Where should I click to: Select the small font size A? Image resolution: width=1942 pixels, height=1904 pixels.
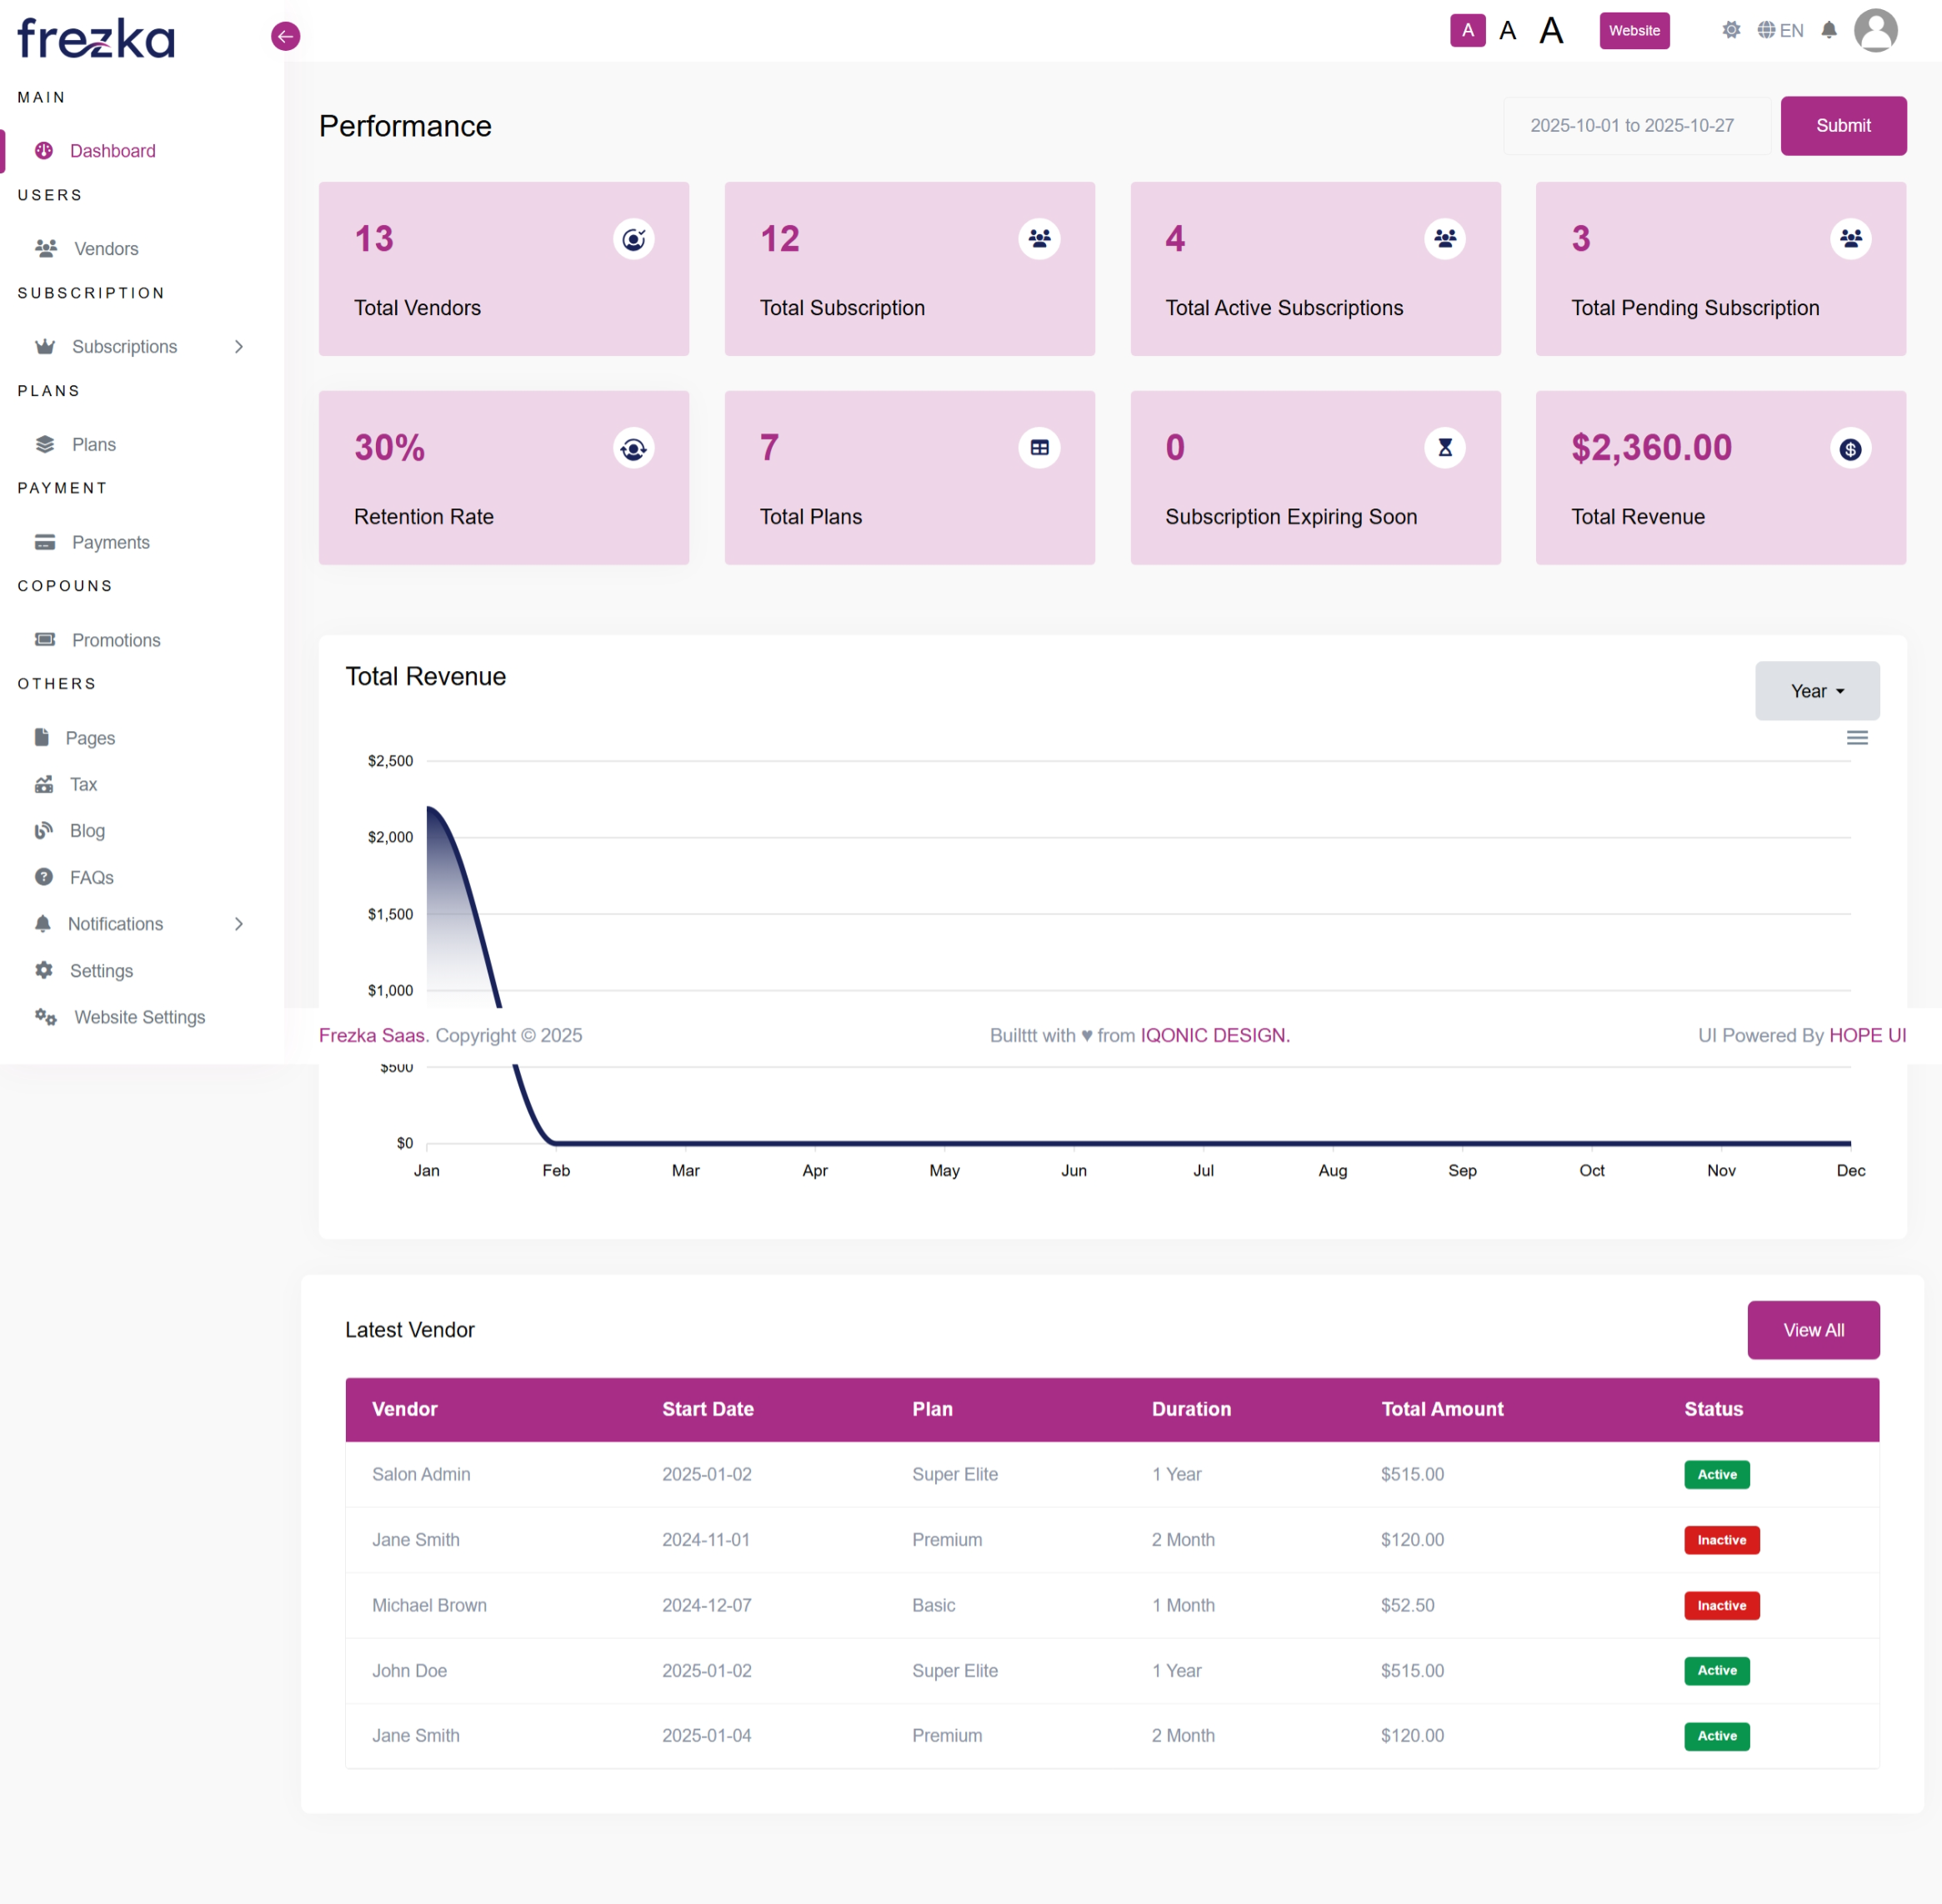click(1467, 30)
